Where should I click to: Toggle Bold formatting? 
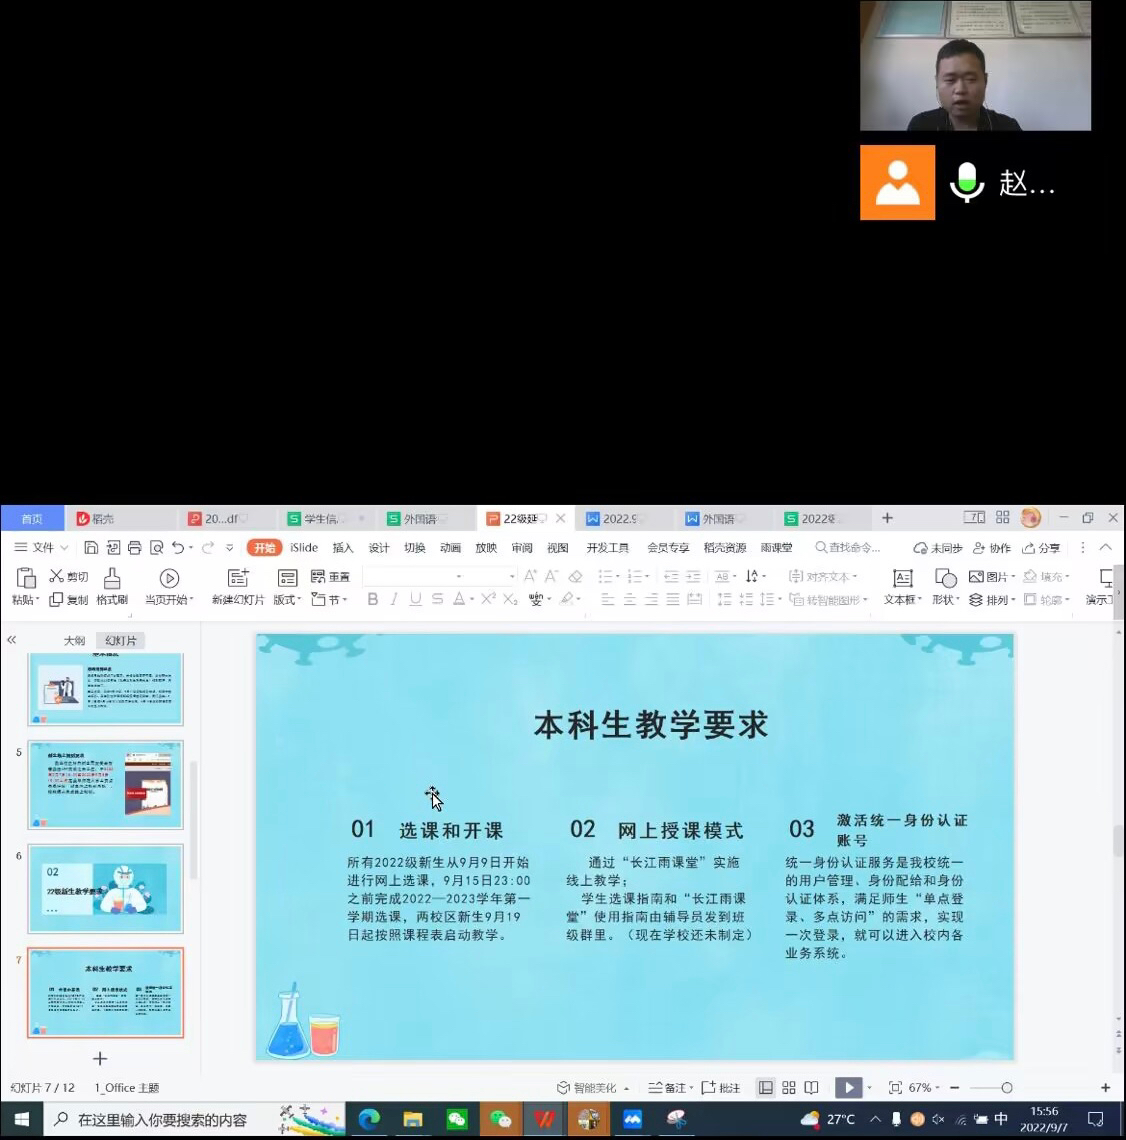pos(373,599)
